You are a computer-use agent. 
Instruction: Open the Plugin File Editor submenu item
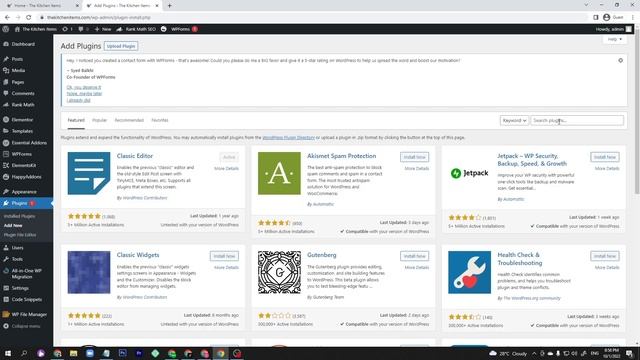[20, 235]
